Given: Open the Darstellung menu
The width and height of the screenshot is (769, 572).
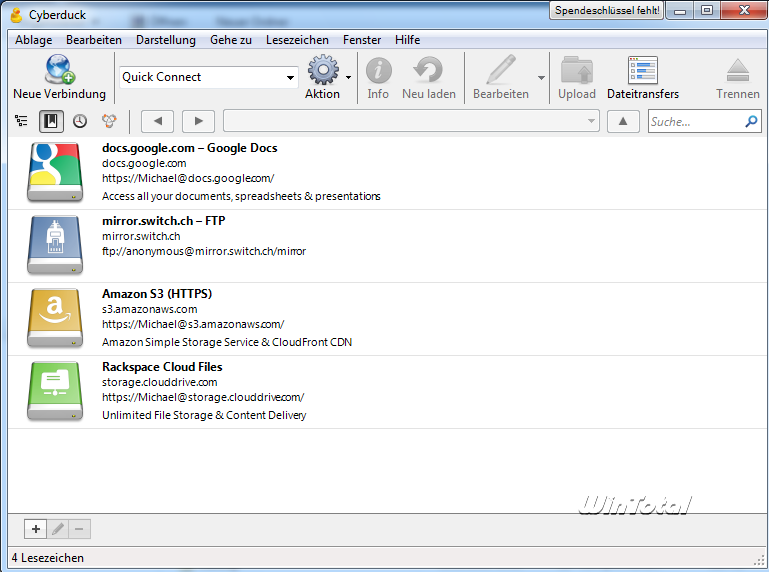Looking at the screenshot, I should (166, 40).
